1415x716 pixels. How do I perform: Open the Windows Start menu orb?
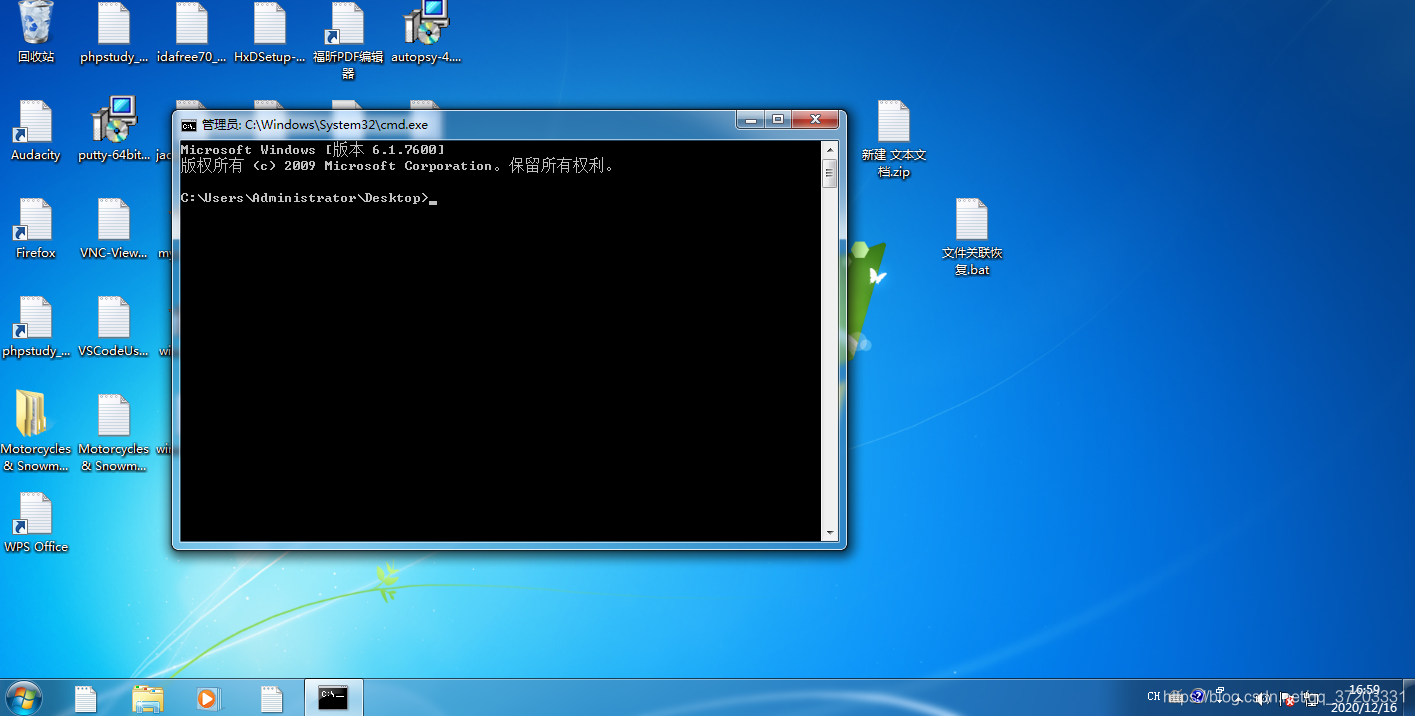coord(23,698)
